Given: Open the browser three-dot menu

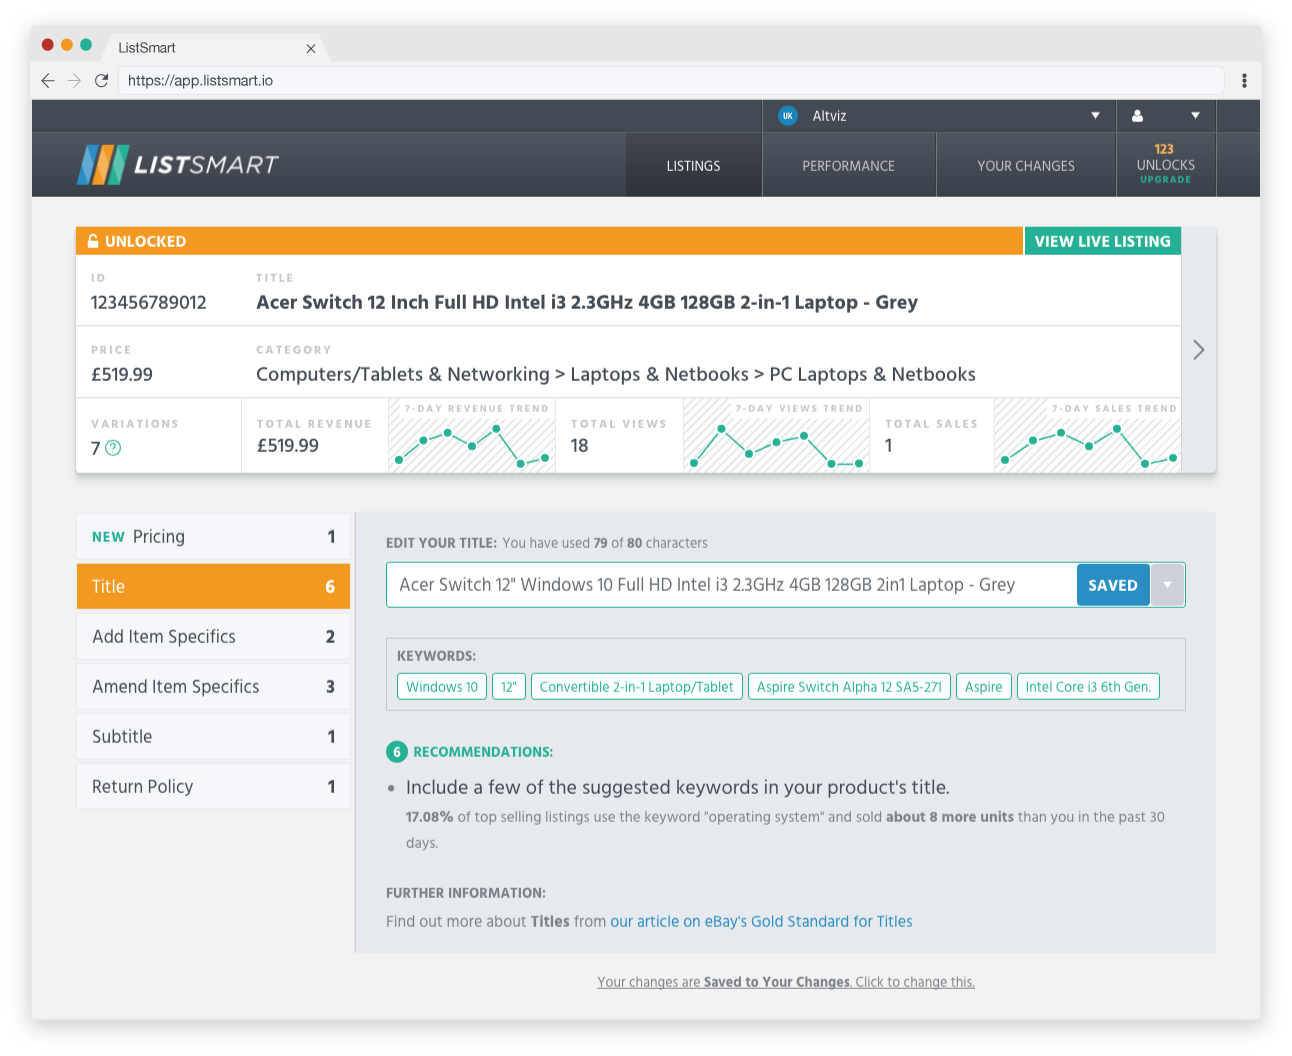Looking at the screenshot, I should (x=1244, y=81).
